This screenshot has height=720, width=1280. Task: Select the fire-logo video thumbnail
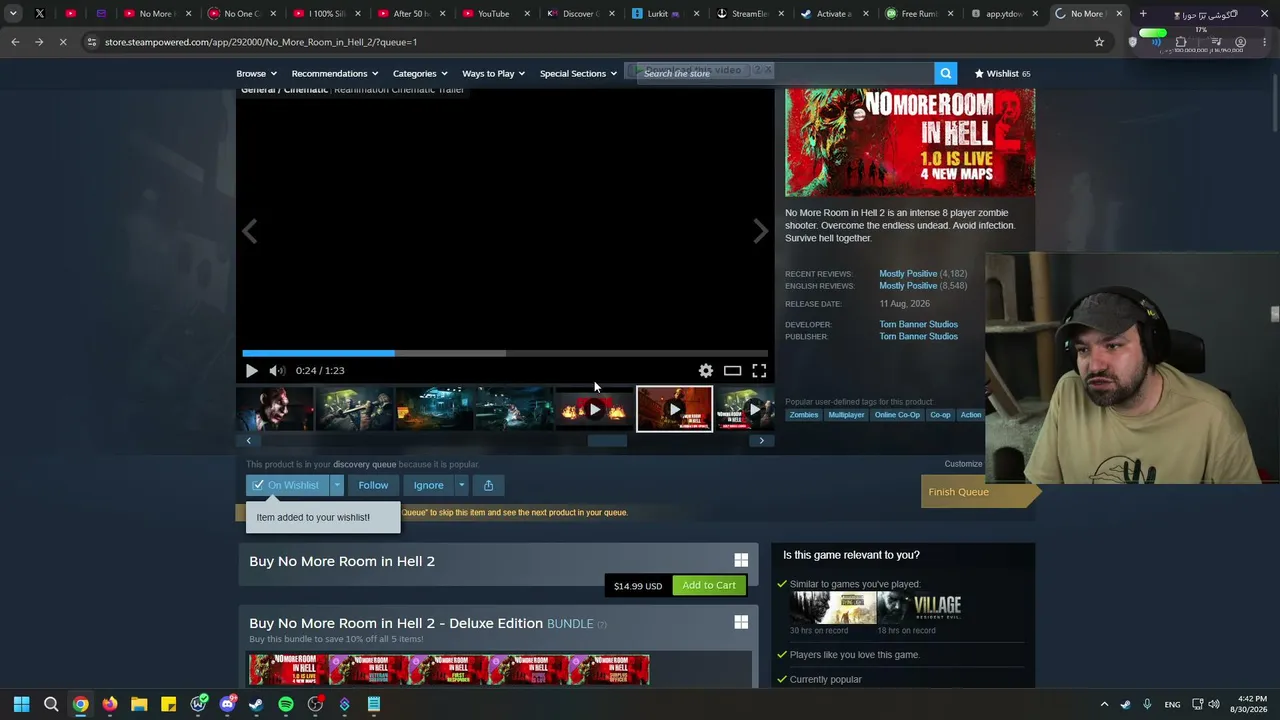pos(594,409)
